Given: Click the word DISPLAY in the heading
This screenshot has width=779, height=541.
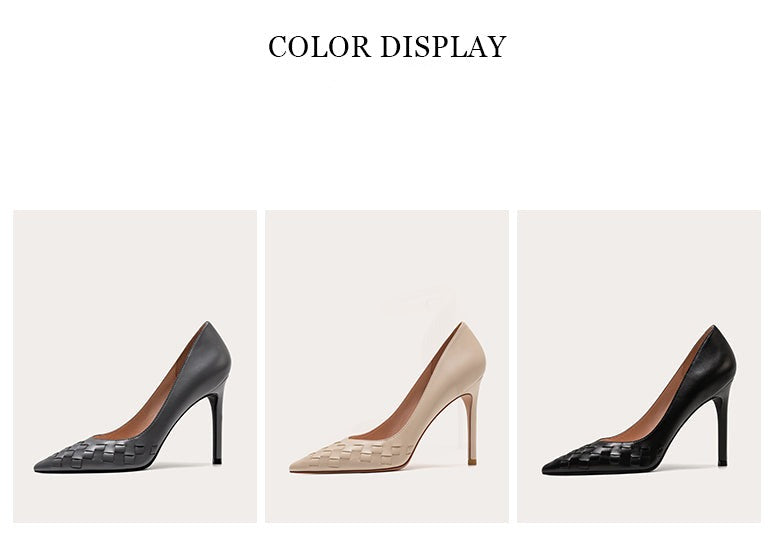Looking at the screenshot, I should [444, 47].
